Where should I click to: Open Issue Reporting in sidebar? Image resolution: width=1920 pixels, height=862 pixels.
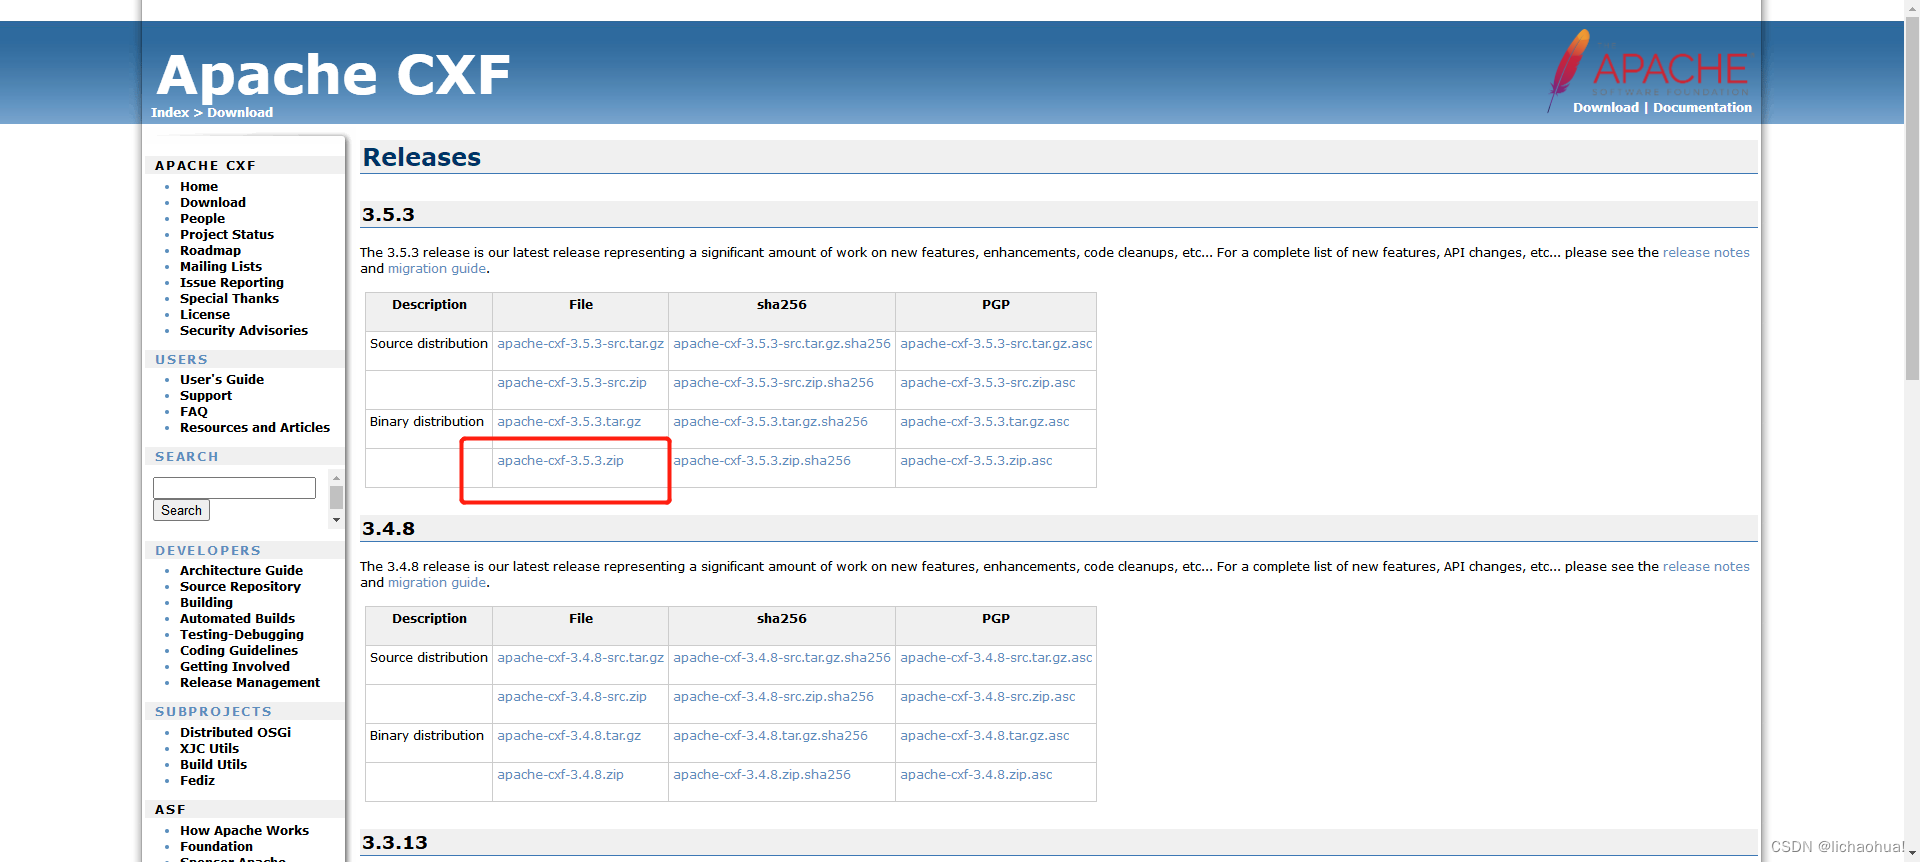point(232,283)
